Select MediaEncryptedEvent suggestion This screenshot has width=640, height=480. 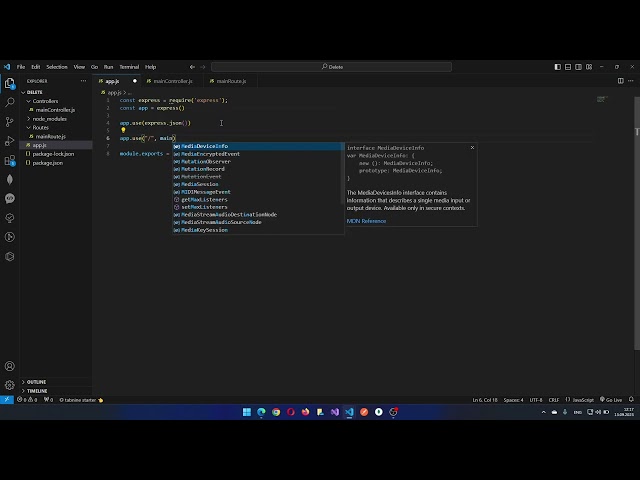click(x=258, y=154)
